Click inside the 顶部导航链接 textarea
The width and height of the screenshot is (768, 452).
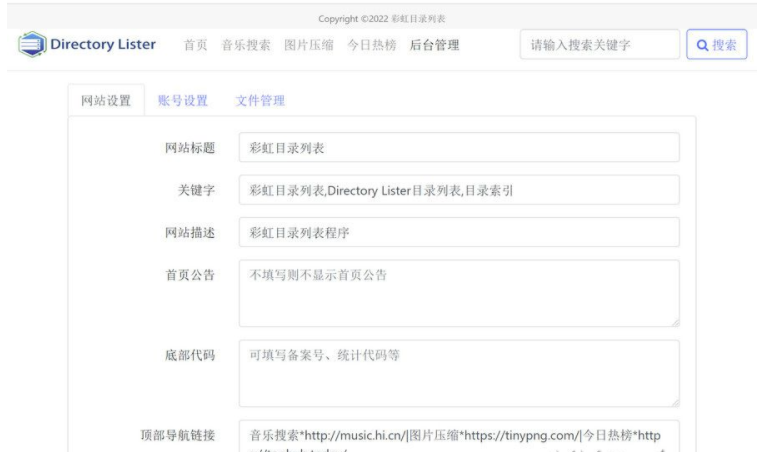459,437
